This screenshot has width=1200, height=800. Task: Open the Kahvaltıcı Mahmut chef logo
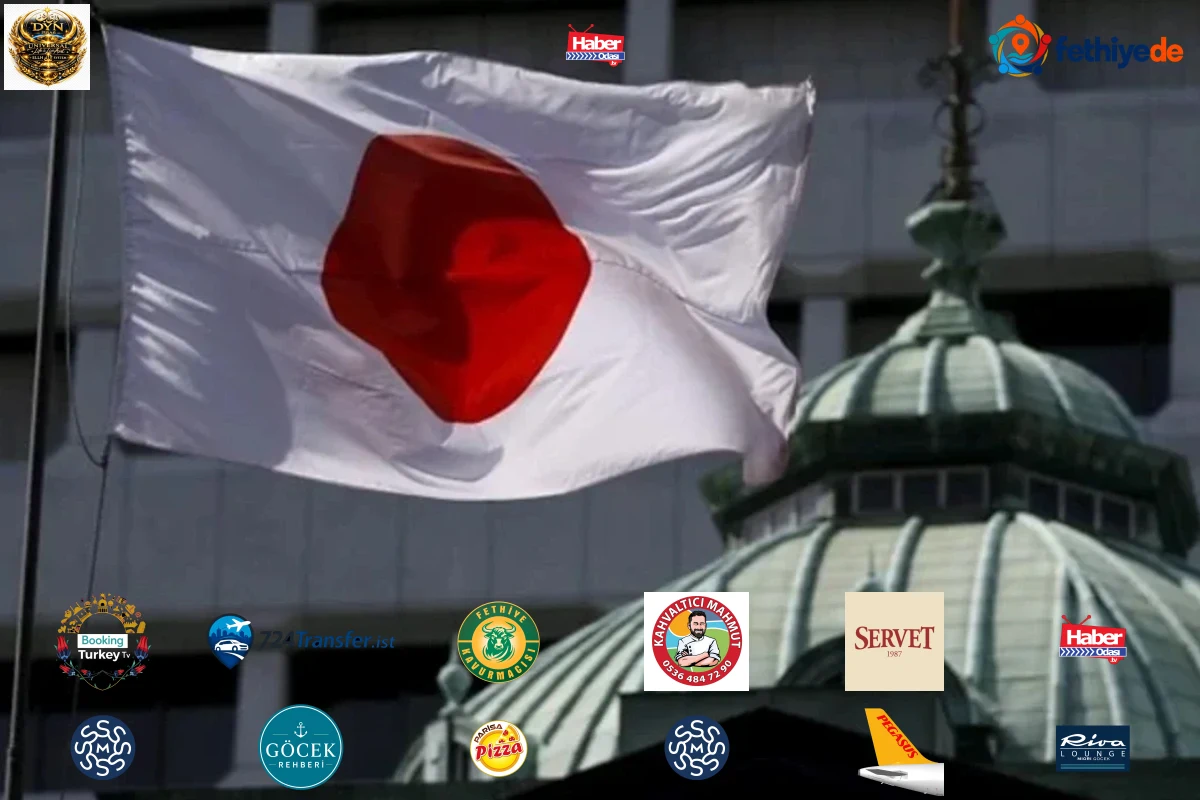pos(696,642)
